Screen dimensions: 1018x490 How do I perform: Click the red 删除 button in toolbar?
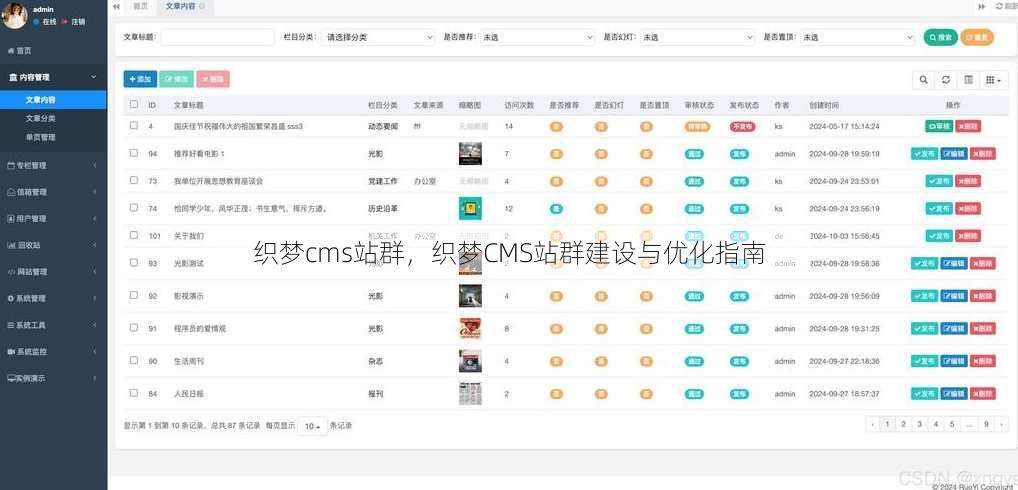[213, 79]
